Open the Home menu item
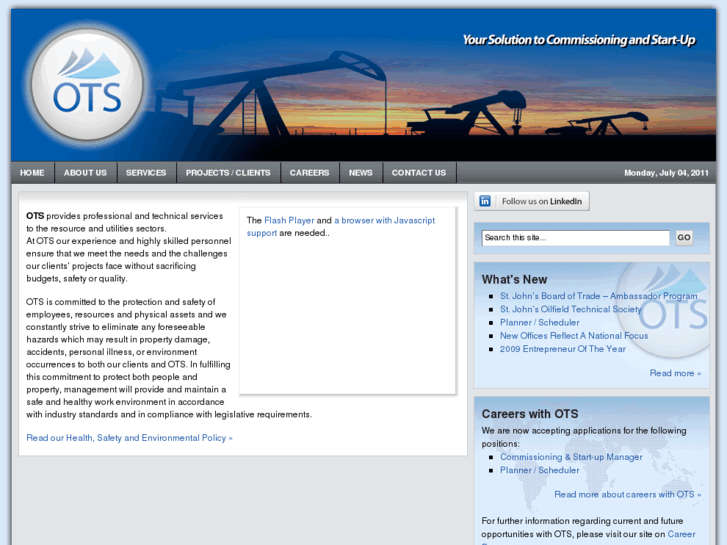Image resolution: width=727 pixels, height=545 pixels. 32,173
